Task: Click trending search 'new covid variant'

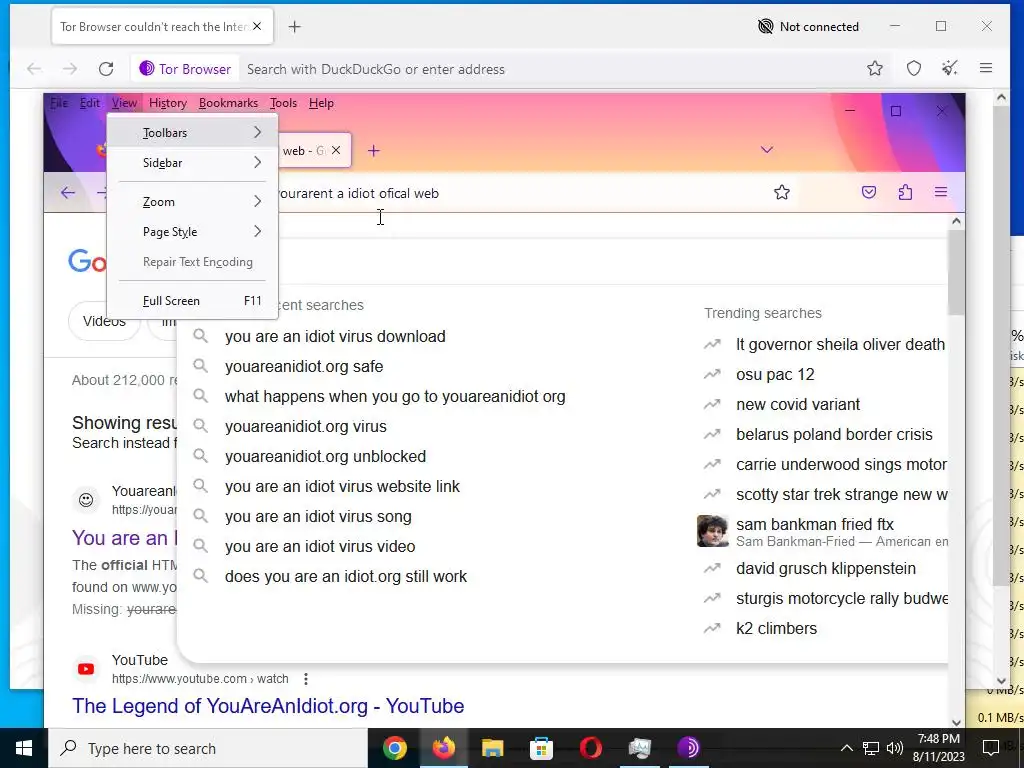Action: point(797,404)
